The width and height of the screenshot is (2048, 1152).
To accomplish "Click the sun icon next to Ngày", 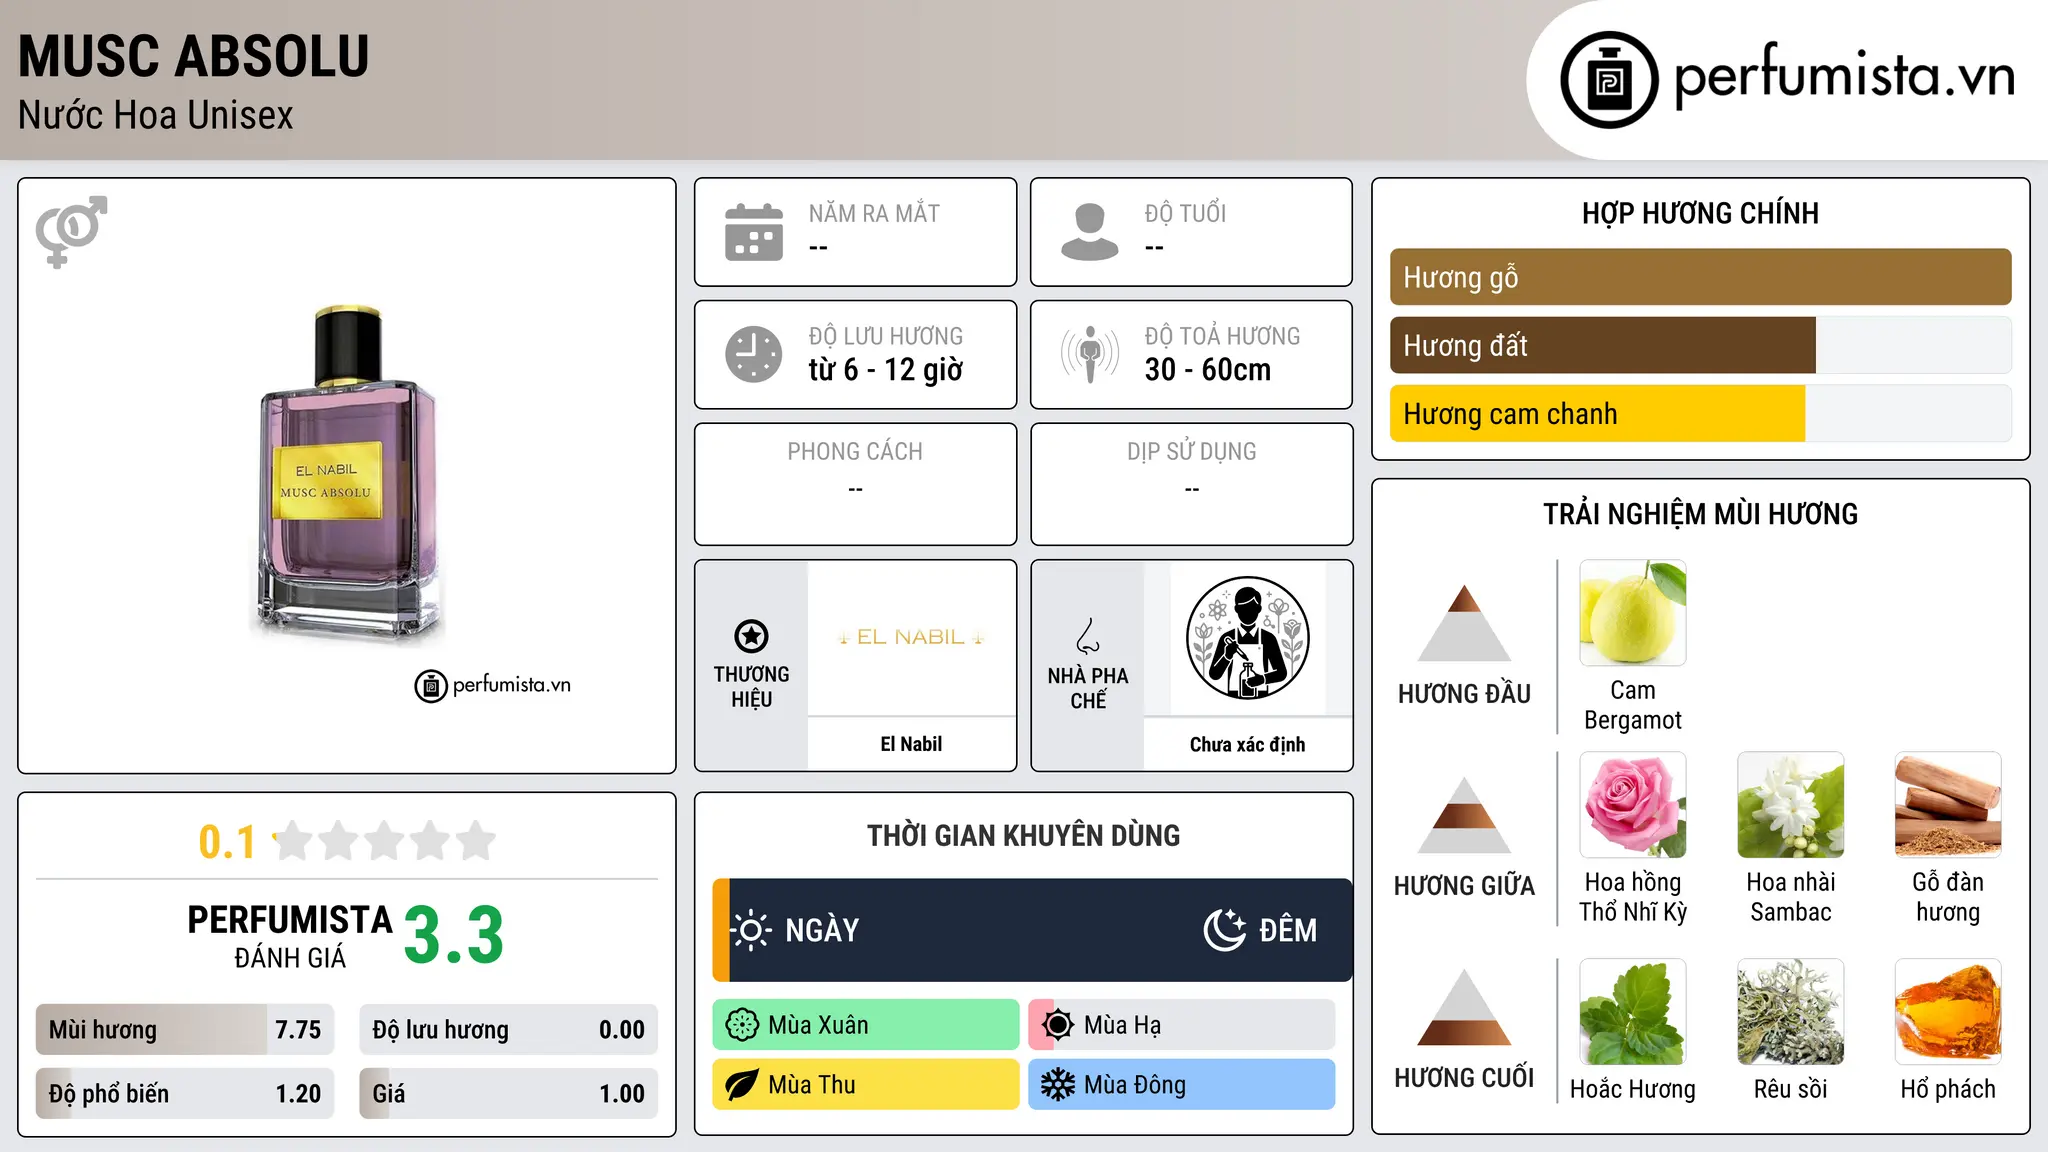I will (750, 930).
